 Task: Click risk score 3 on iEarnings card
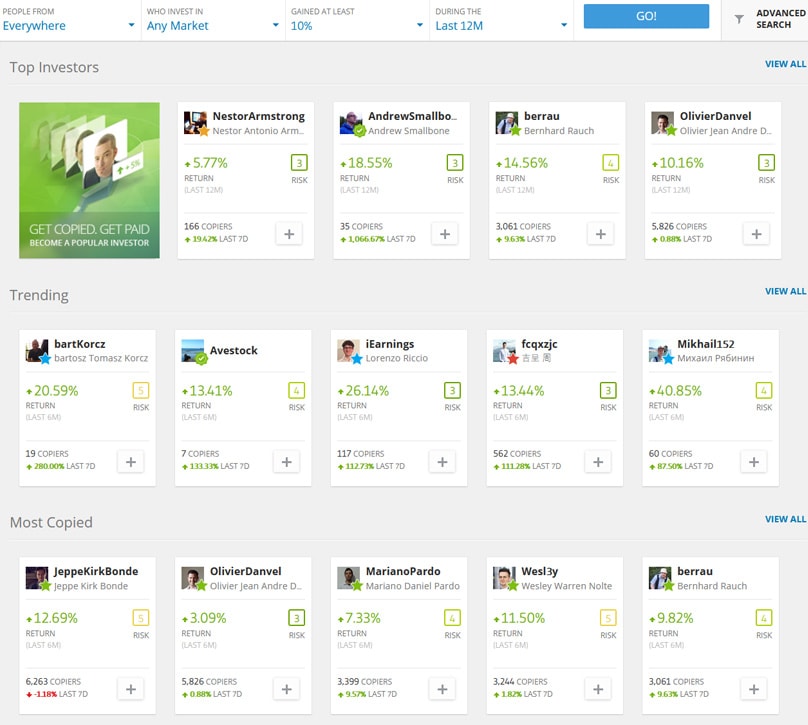pos(452,390)
